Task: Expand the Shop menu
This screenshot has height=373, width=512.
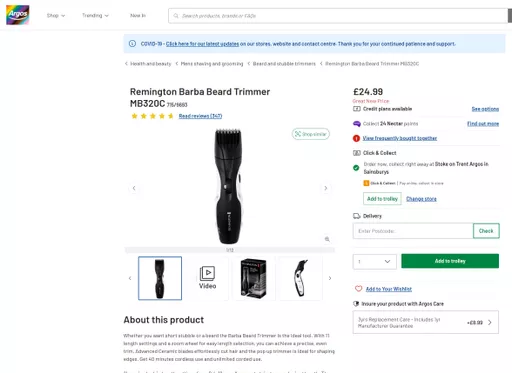Action: point(56,15)
